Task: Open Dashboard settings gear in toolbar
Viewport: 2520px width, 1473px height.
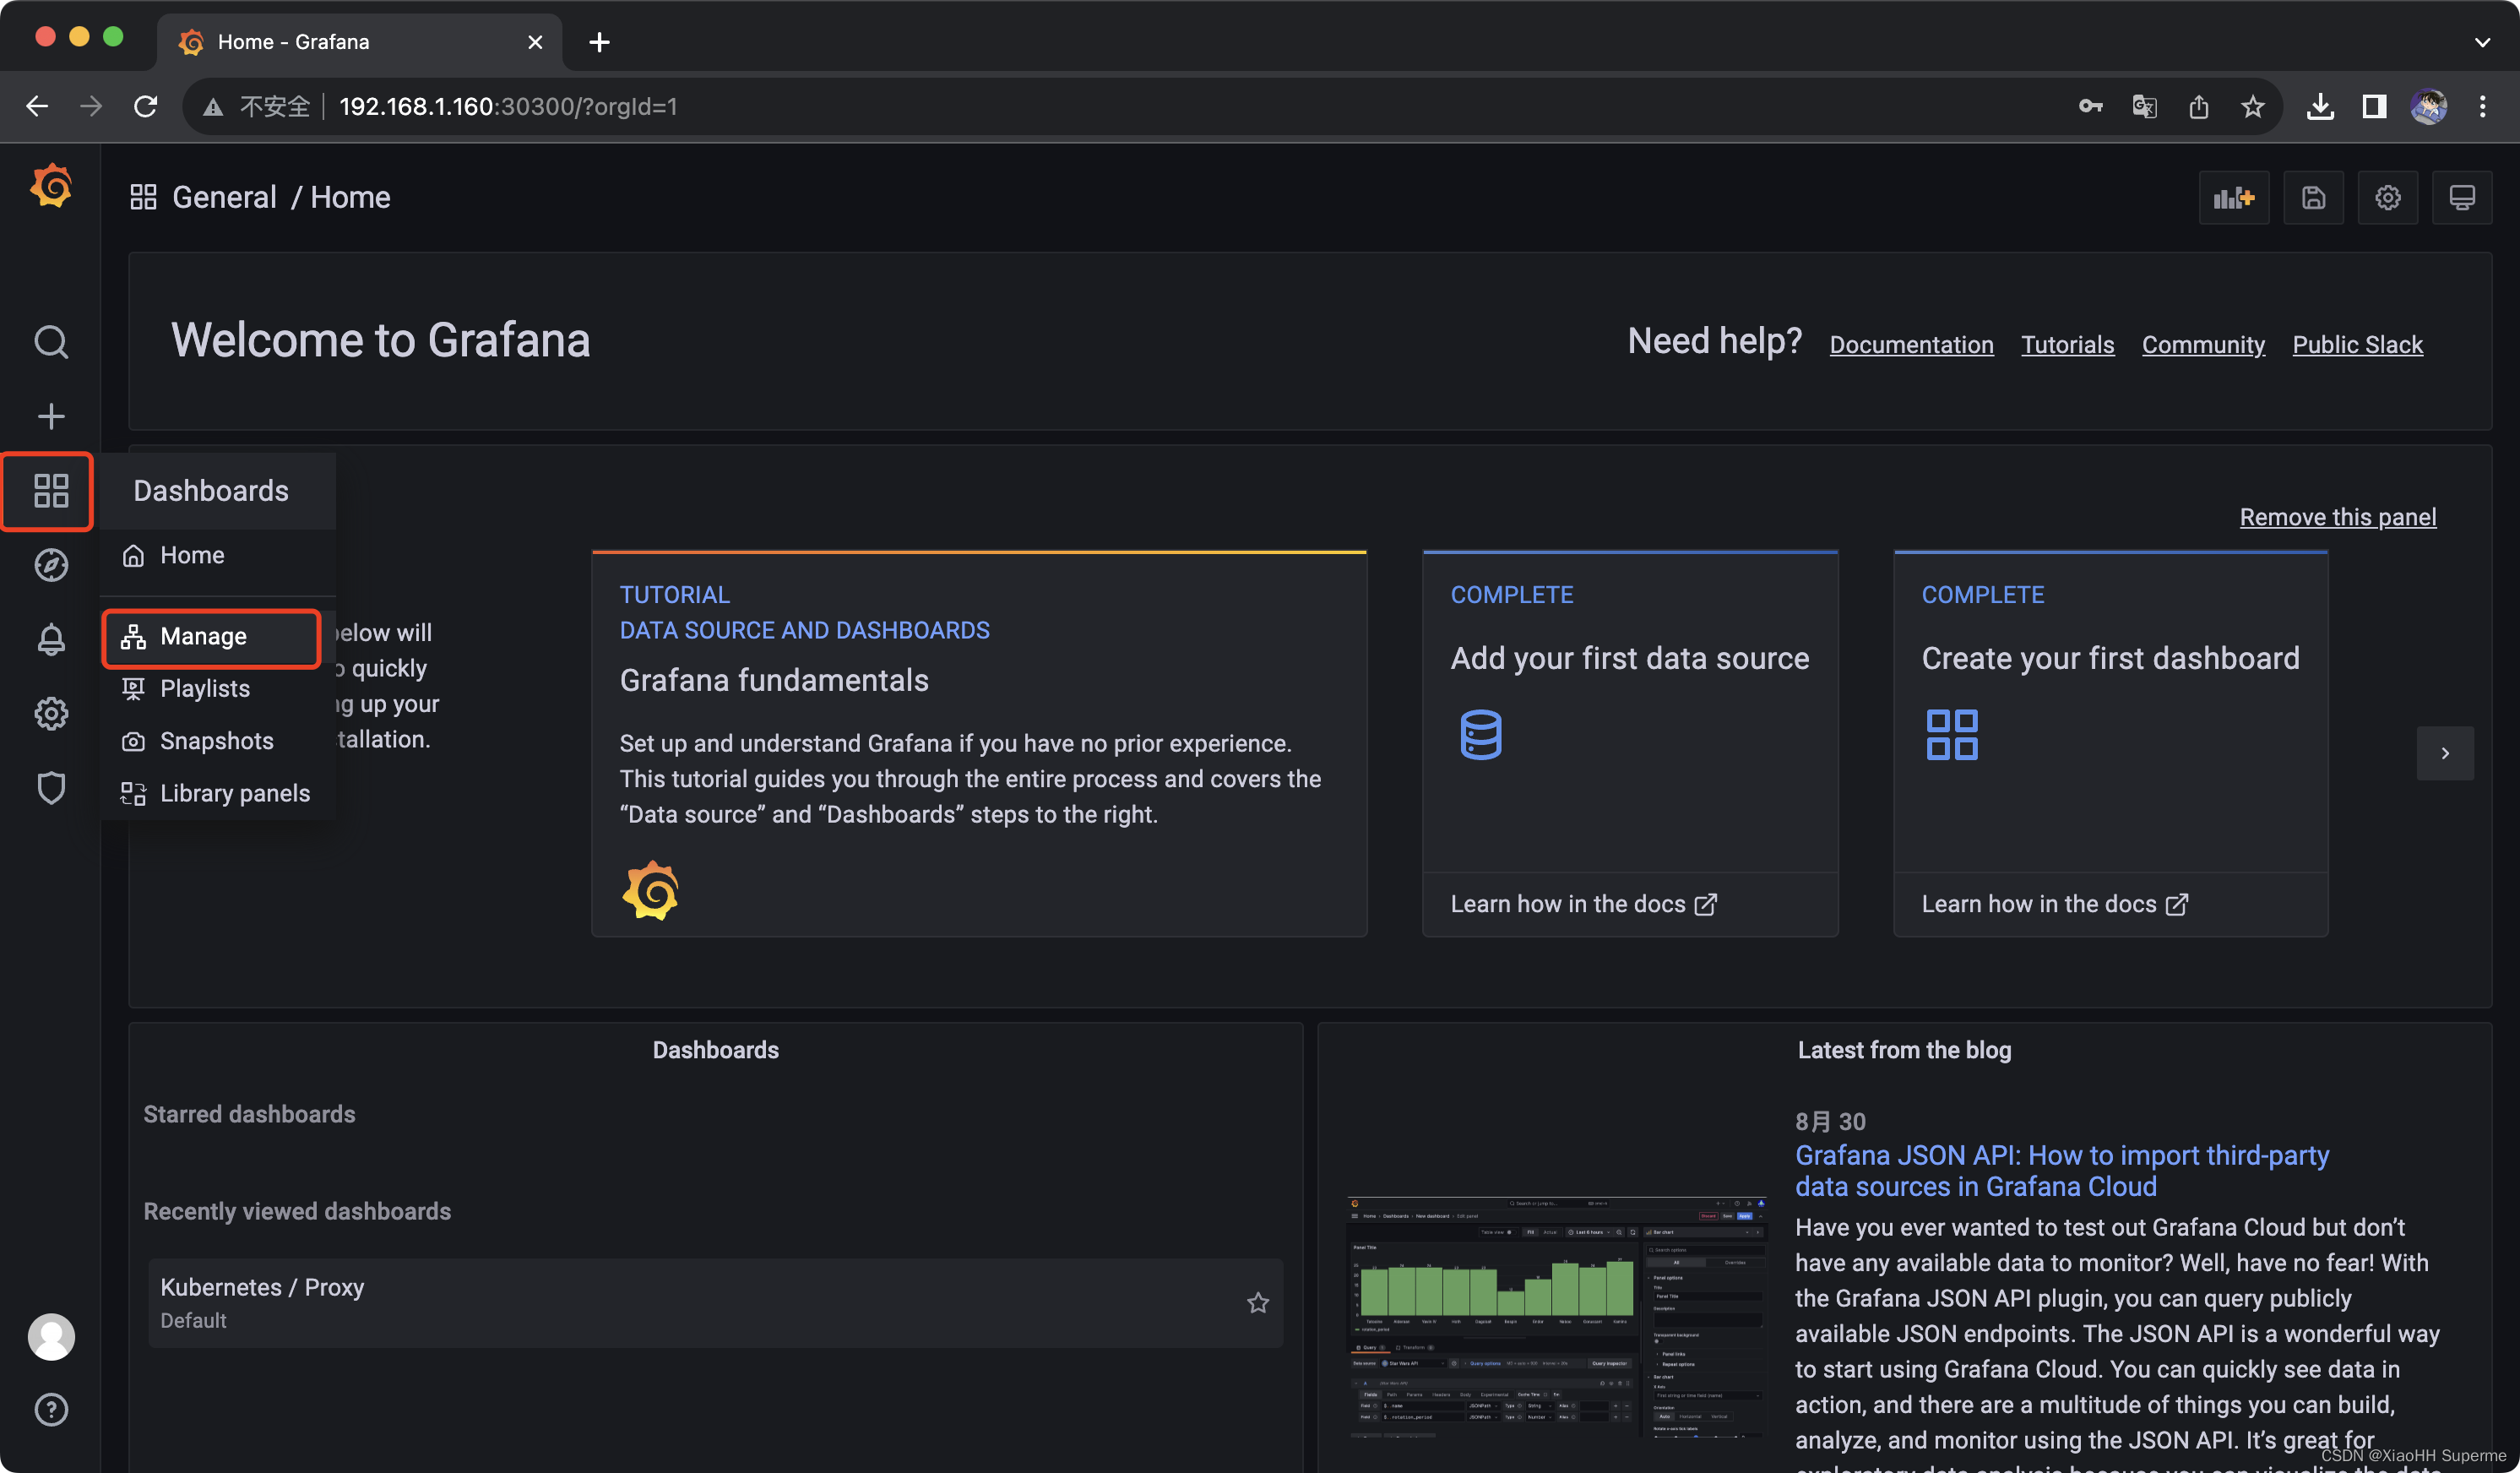Action: (x=2387, y=197)
